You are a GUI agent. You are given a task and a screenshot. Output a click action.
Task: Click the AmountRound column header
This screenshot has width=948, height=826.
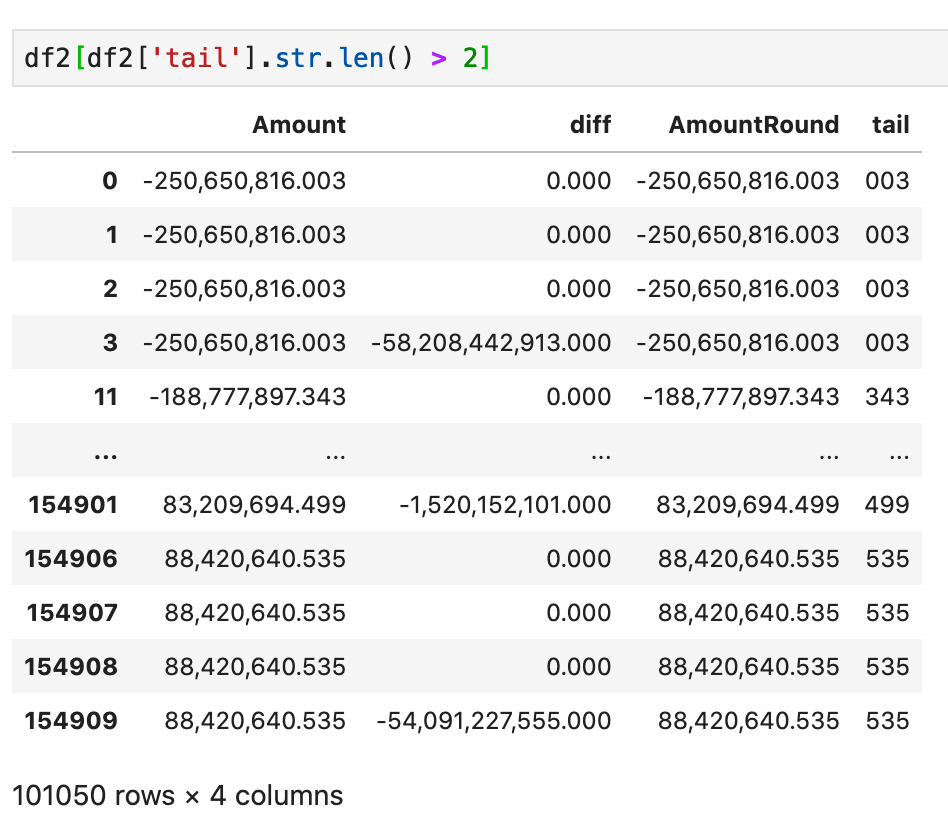click(754, 125)
